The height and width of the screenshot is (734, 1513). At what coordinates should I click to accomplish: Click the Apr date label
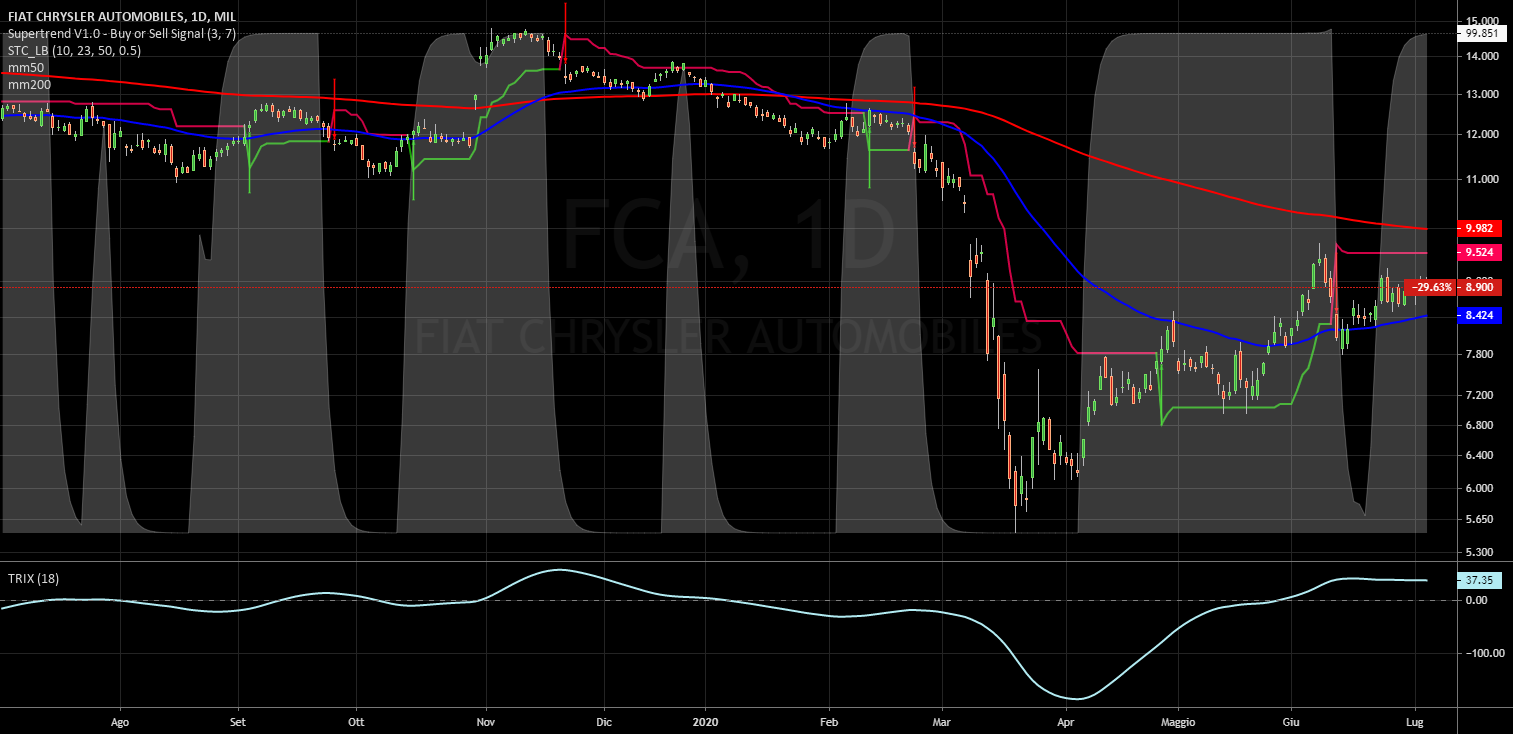(1065, 720)
